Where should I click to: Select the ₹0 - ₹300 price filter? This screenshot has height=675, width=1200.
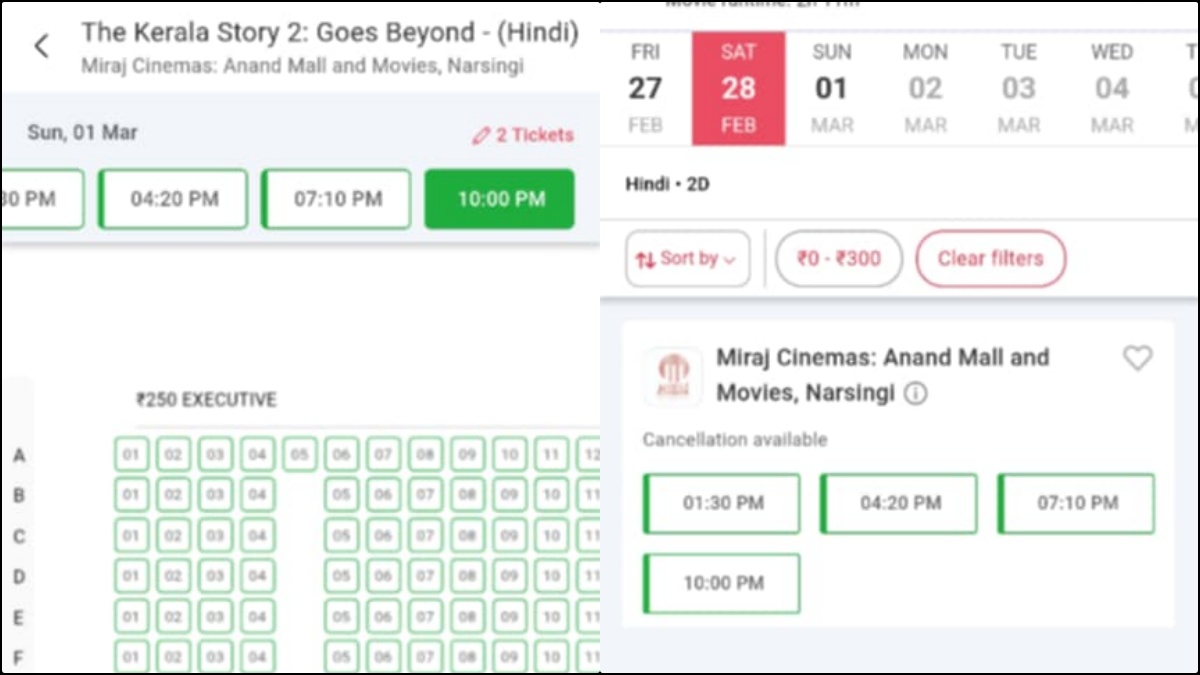838,259
